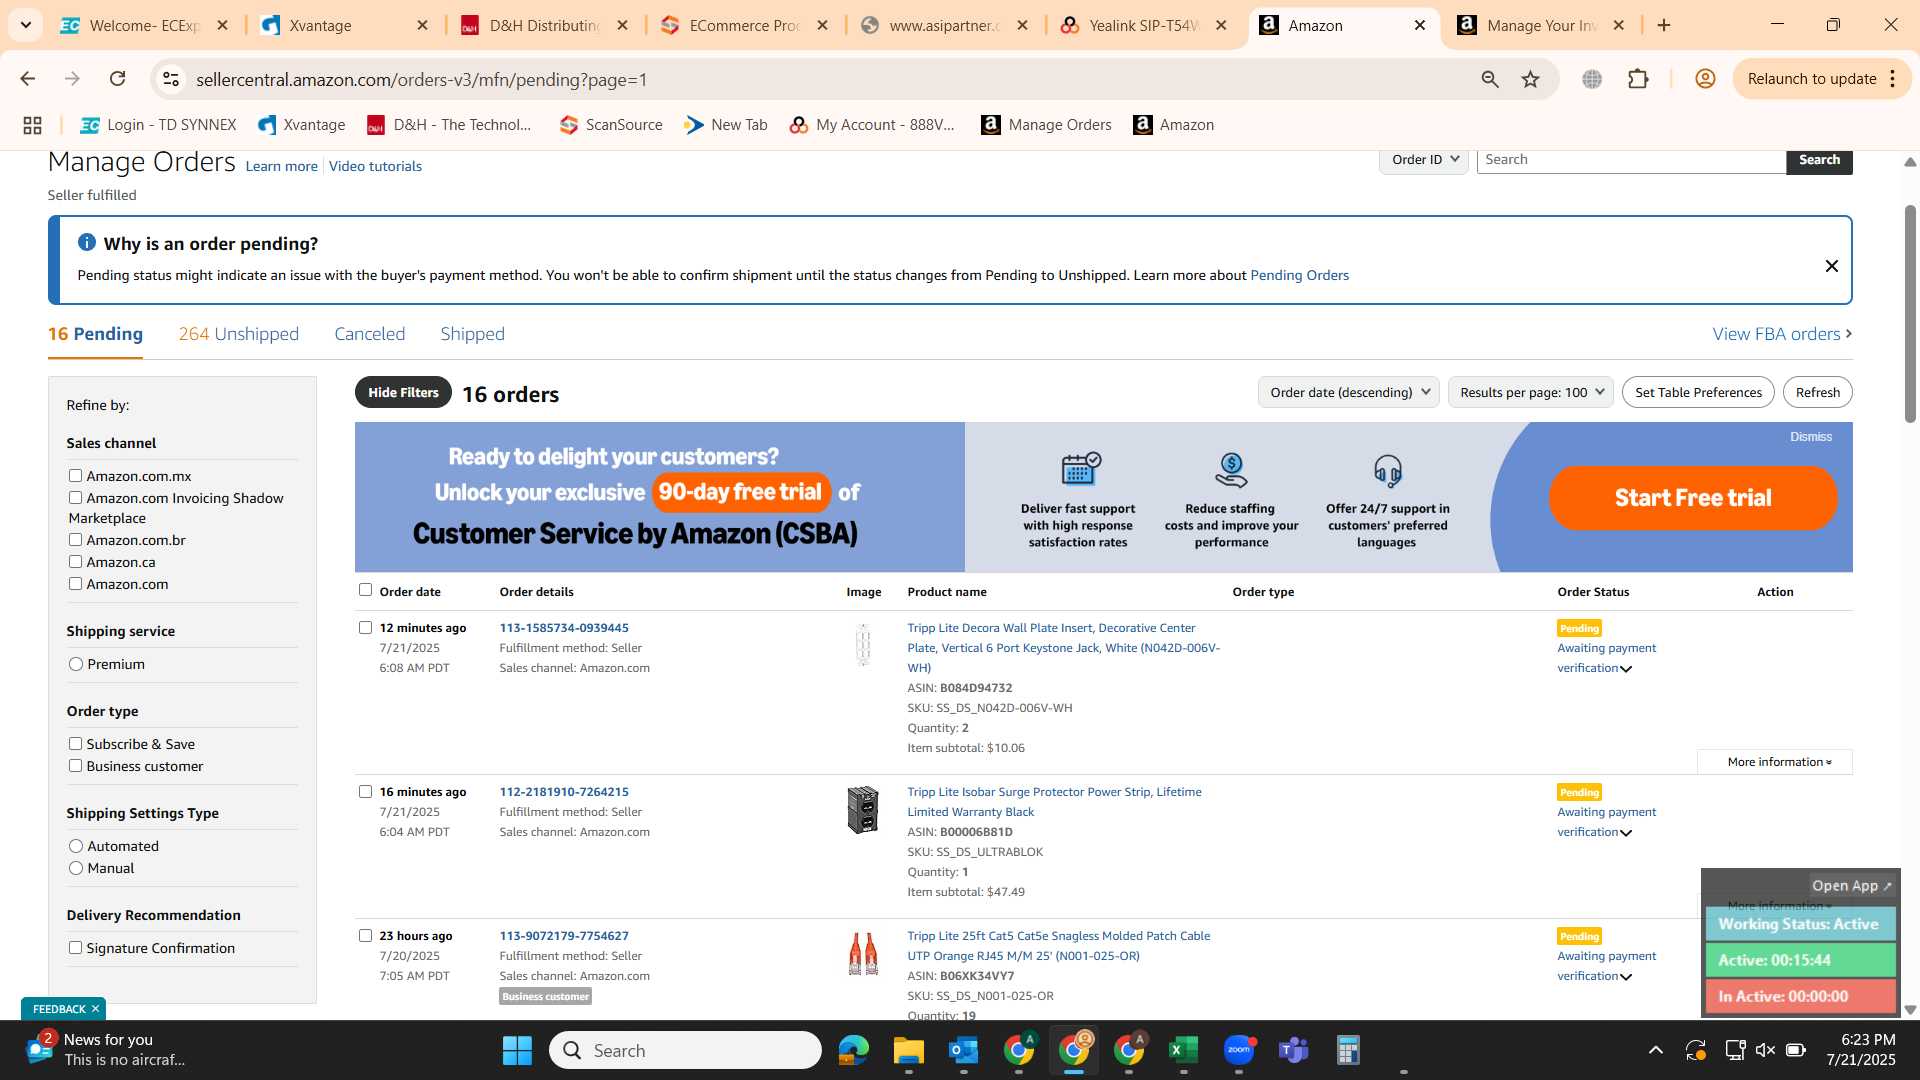Click the Isobar surge protector product image

[x=863, y=809]
